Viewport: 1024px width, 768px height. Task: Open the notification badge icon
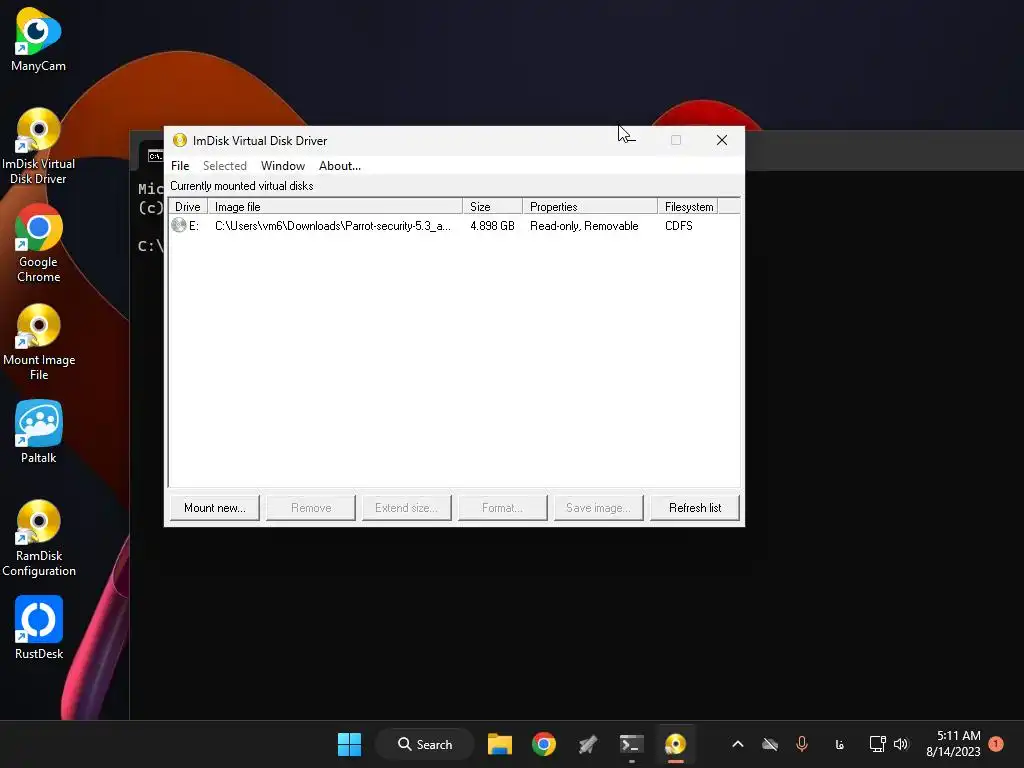996,744
